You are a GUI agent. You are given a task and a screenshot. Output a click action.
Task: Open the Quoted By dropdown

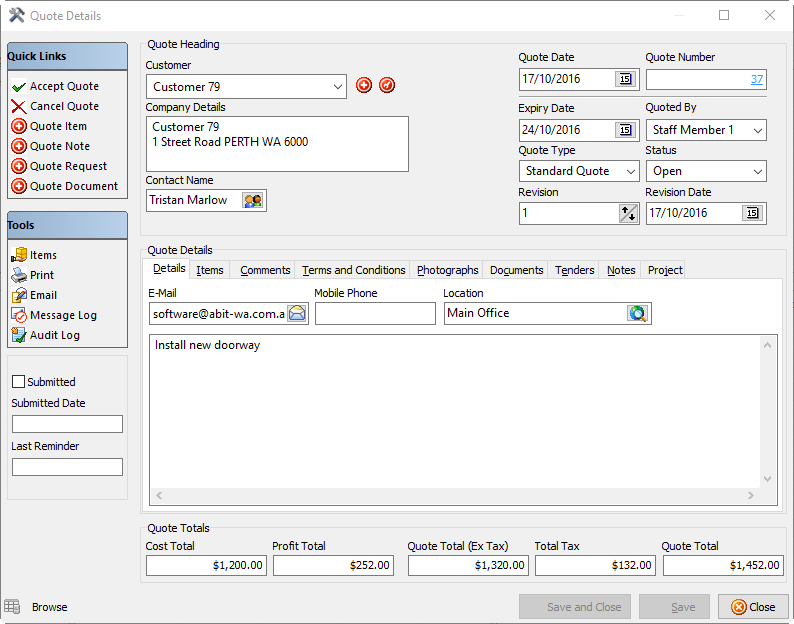point(756,130)
